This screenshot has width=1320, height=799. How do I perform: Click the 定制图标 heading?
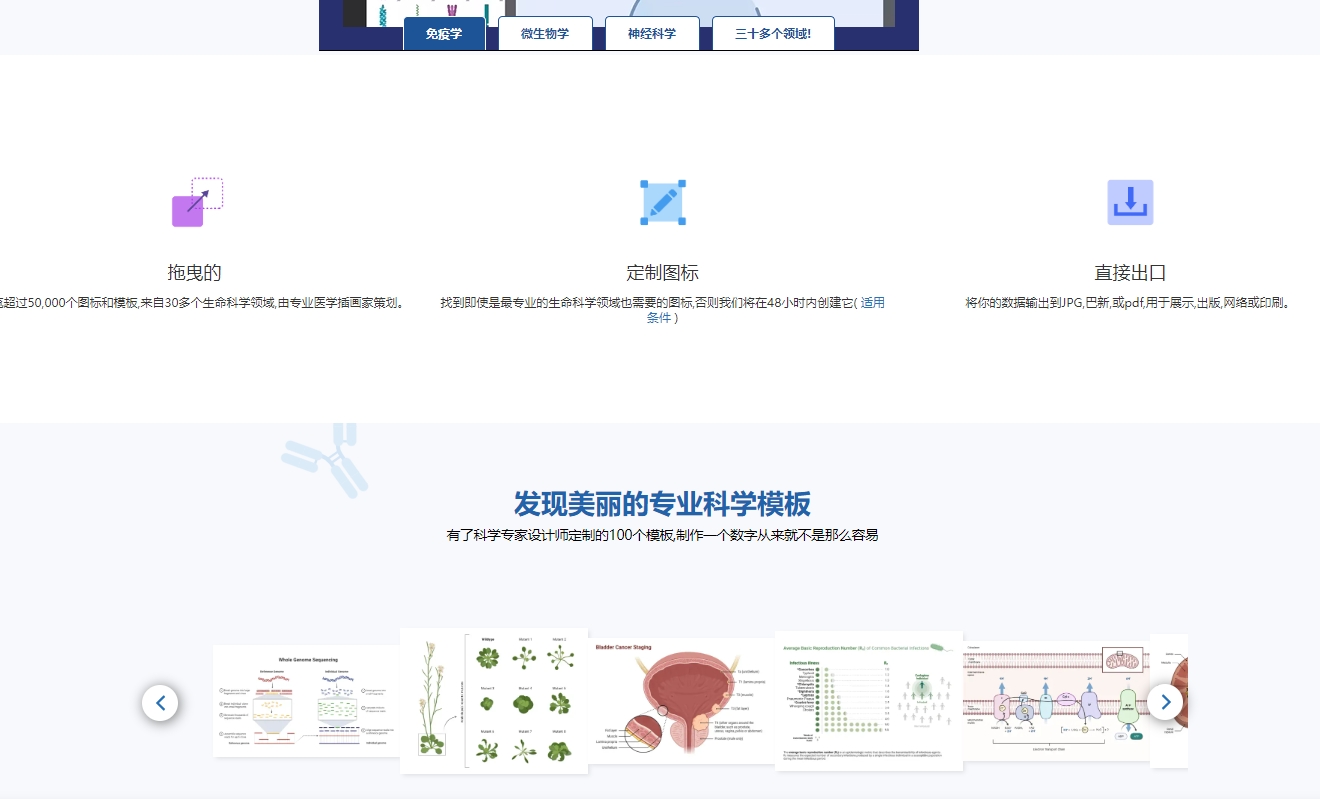[x=662, y=273]
